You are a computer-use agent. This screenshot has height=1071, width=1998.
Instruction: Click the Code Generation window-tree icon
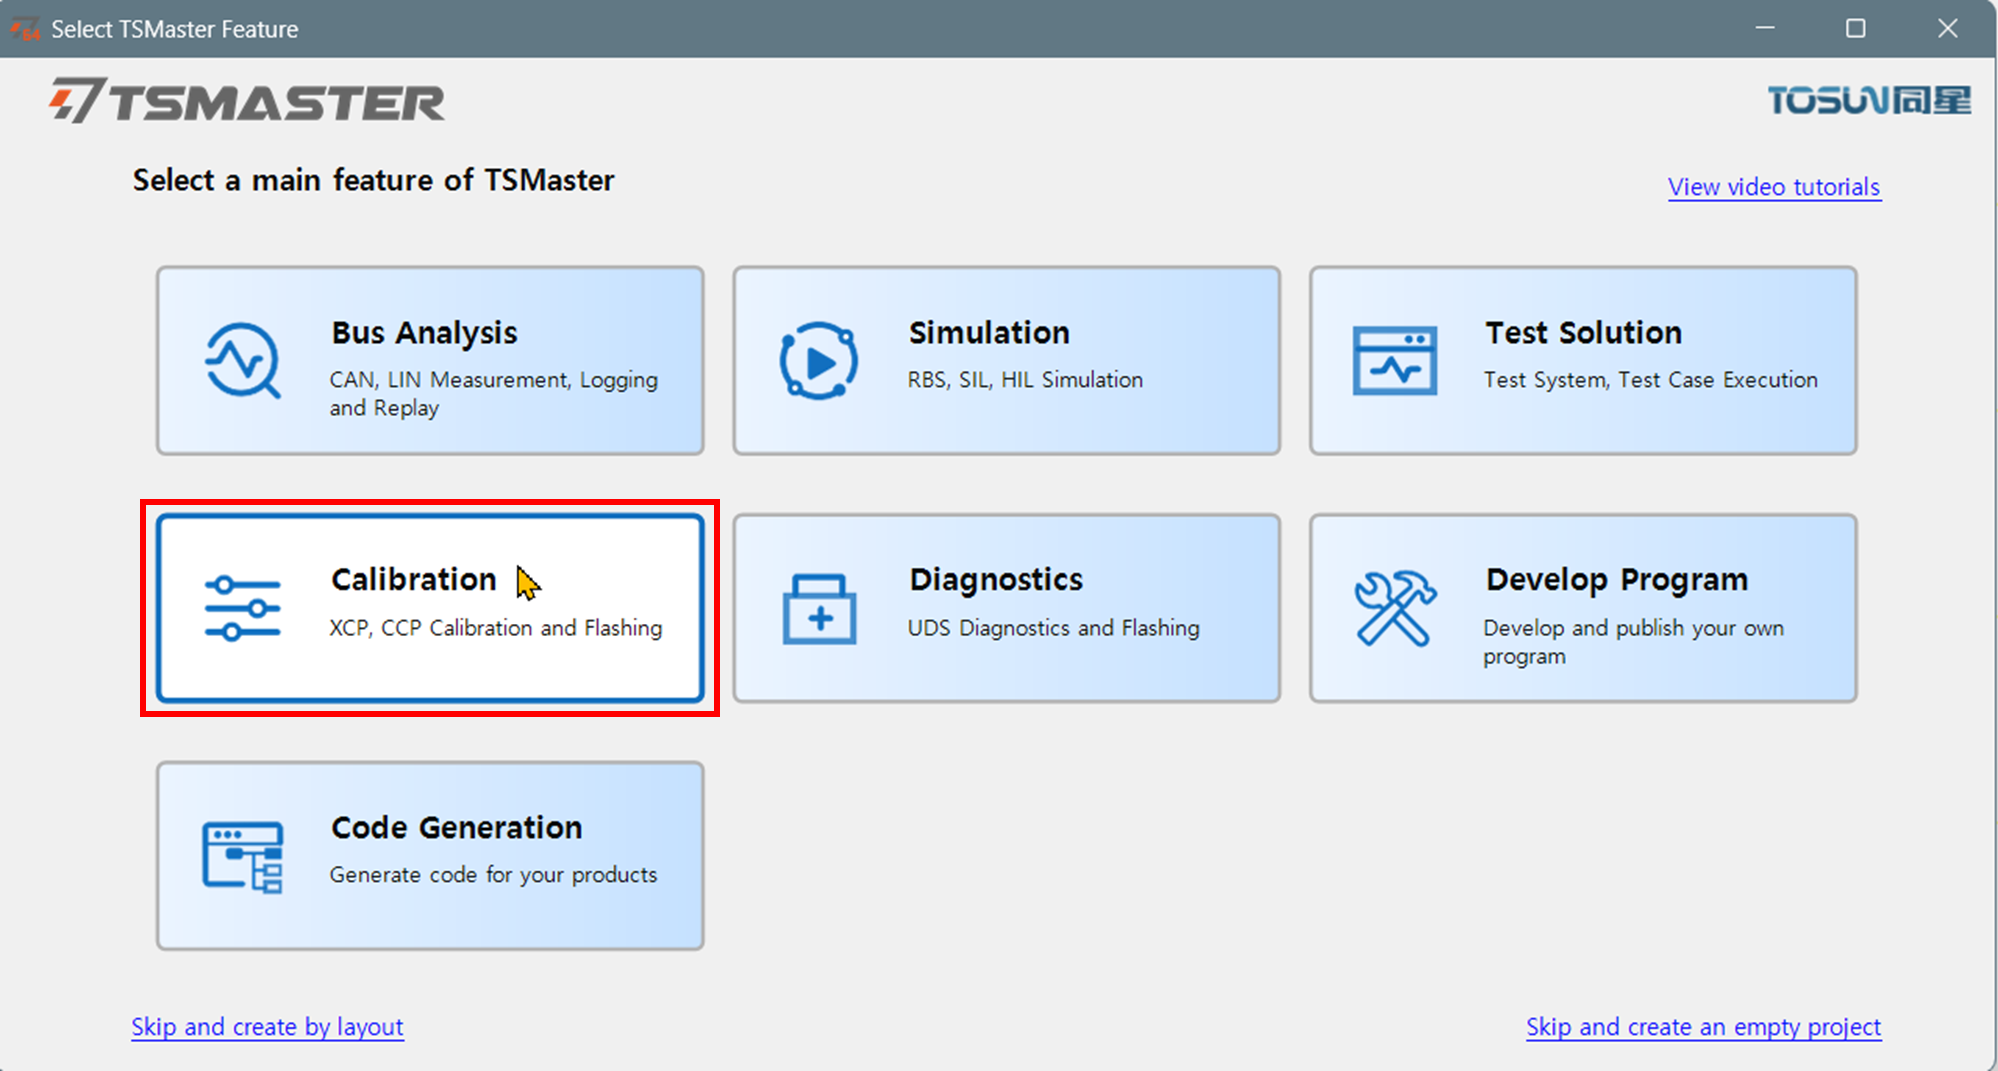pos(243,857)
